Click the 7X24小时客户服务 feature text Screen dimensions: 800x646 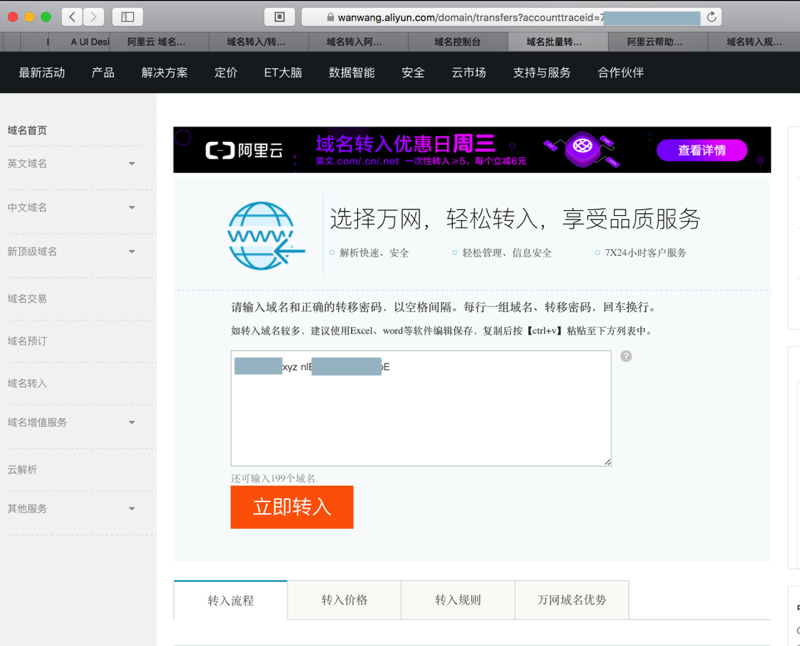pyautogui.click(x=645, y=253)
